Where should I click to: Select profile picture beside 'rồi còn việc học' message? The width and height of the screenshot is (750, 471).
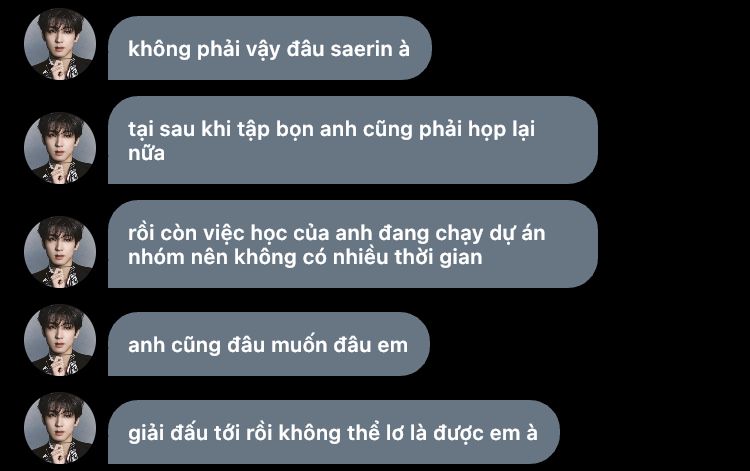tap(60, 252)
